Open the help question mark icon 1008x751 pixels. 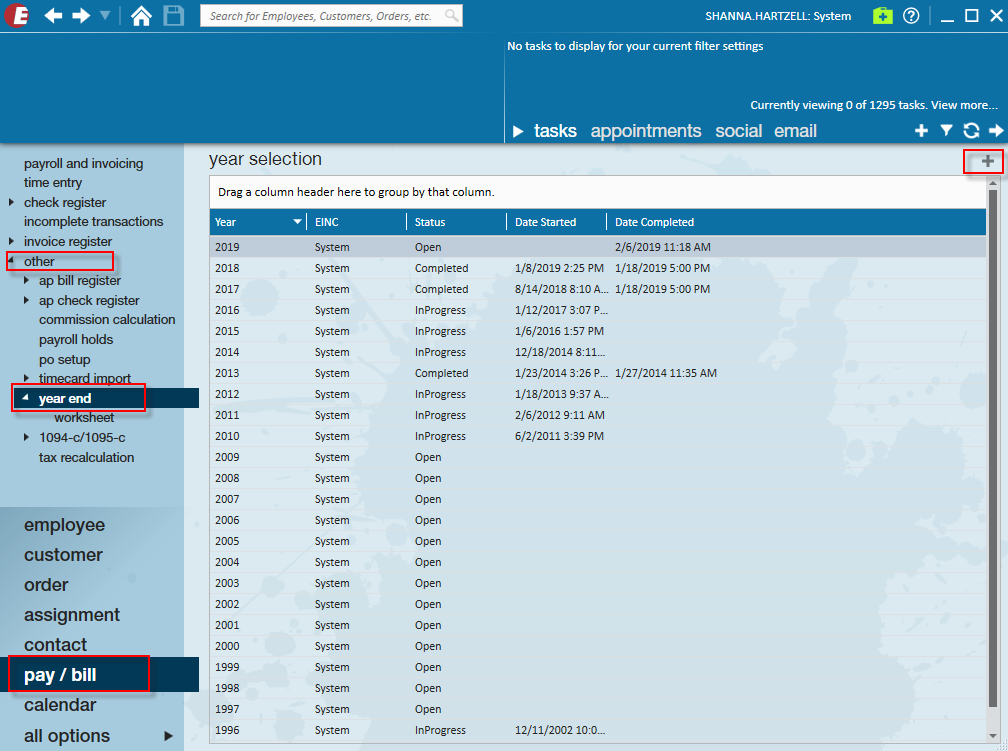pyautogui.click(x=911, y=15)
